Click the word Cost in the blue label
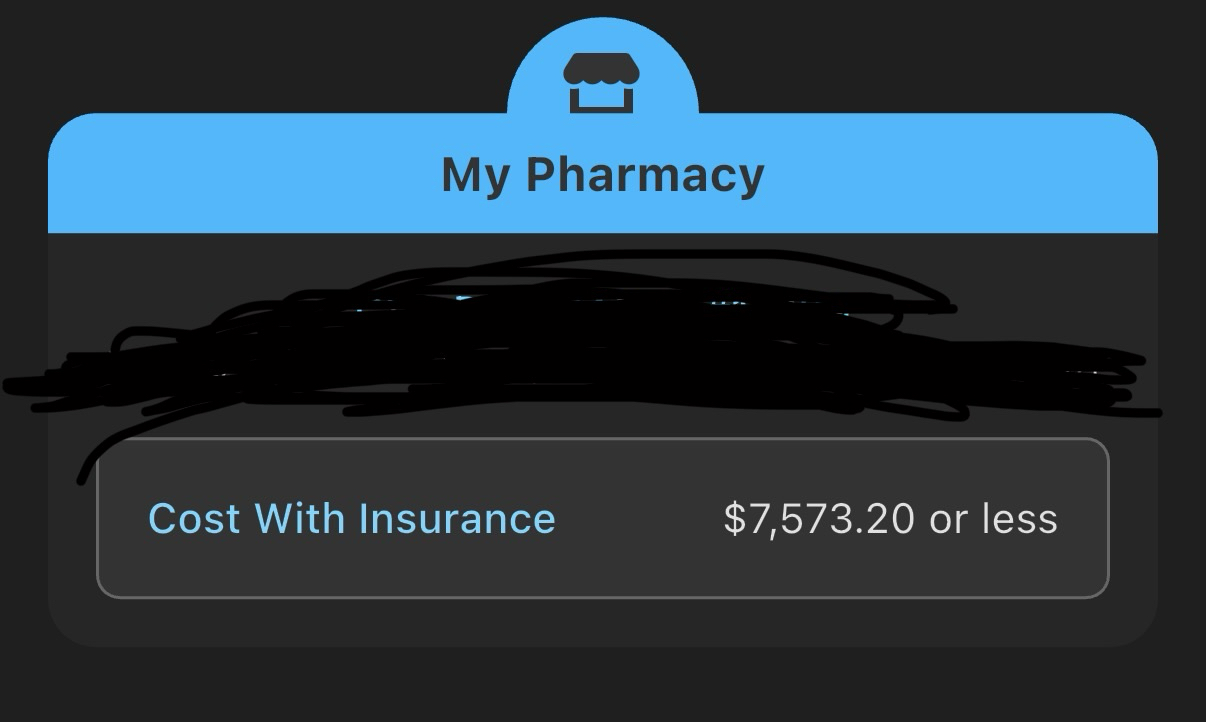Viewport: 1206px width, 722px height. pos(194,519)
